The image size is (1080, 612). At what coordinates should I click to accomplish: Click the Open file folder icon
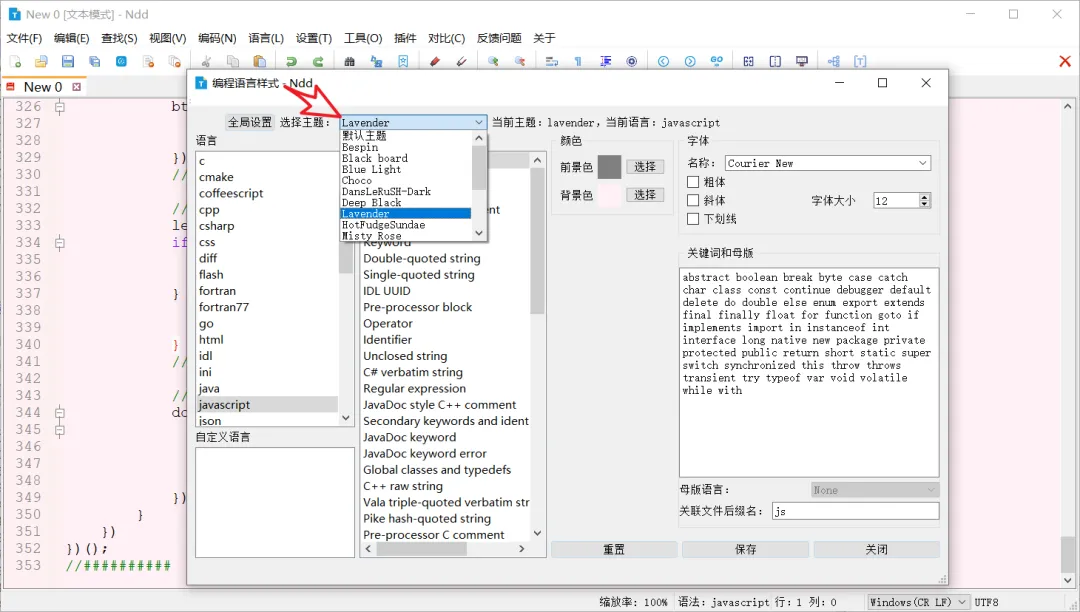coord(41,61)
